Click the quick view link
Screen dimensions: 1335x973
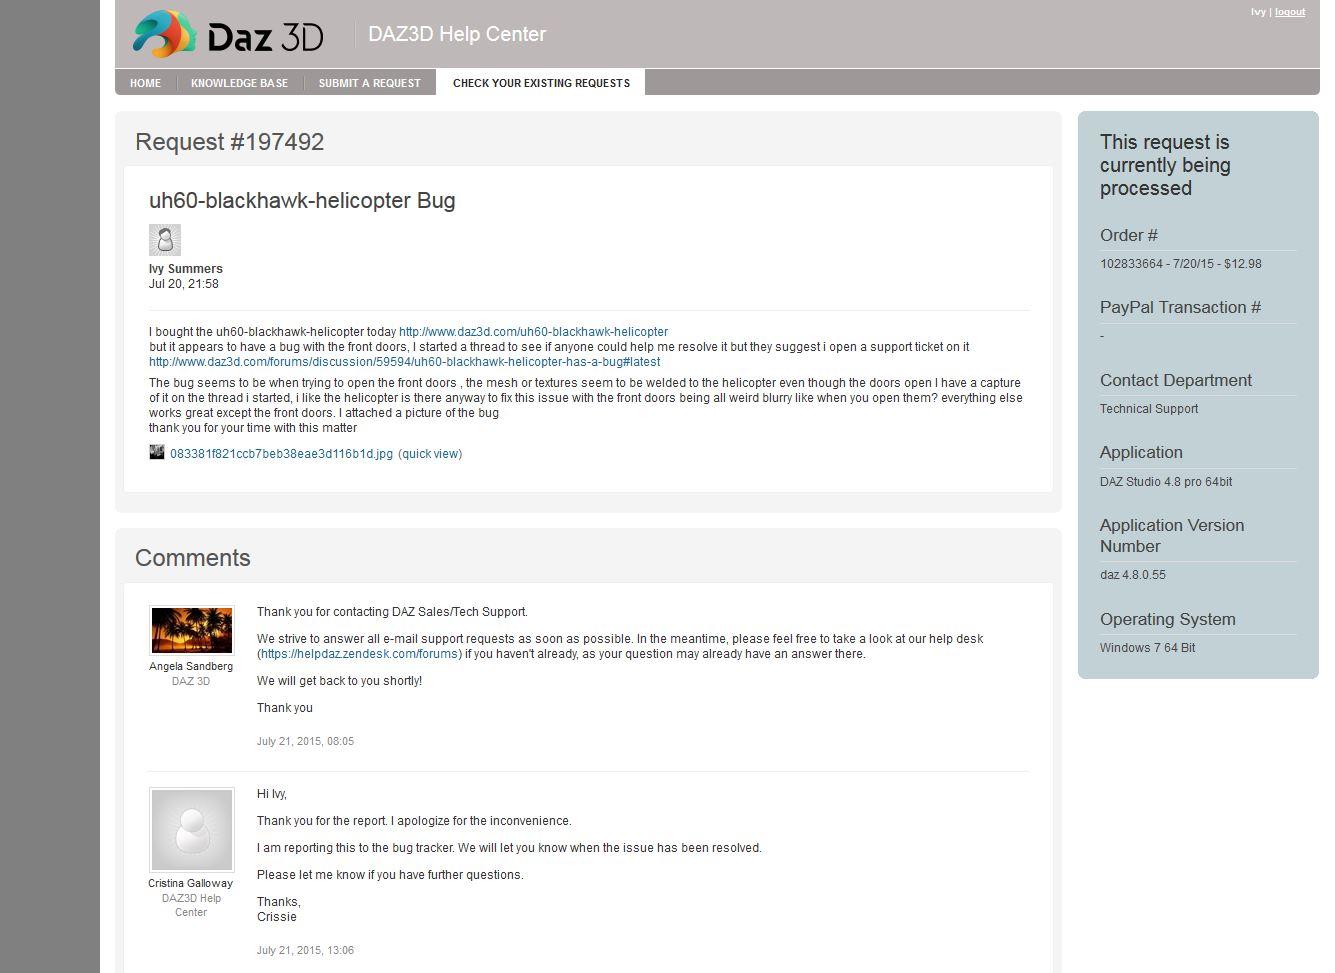point(430,454)
